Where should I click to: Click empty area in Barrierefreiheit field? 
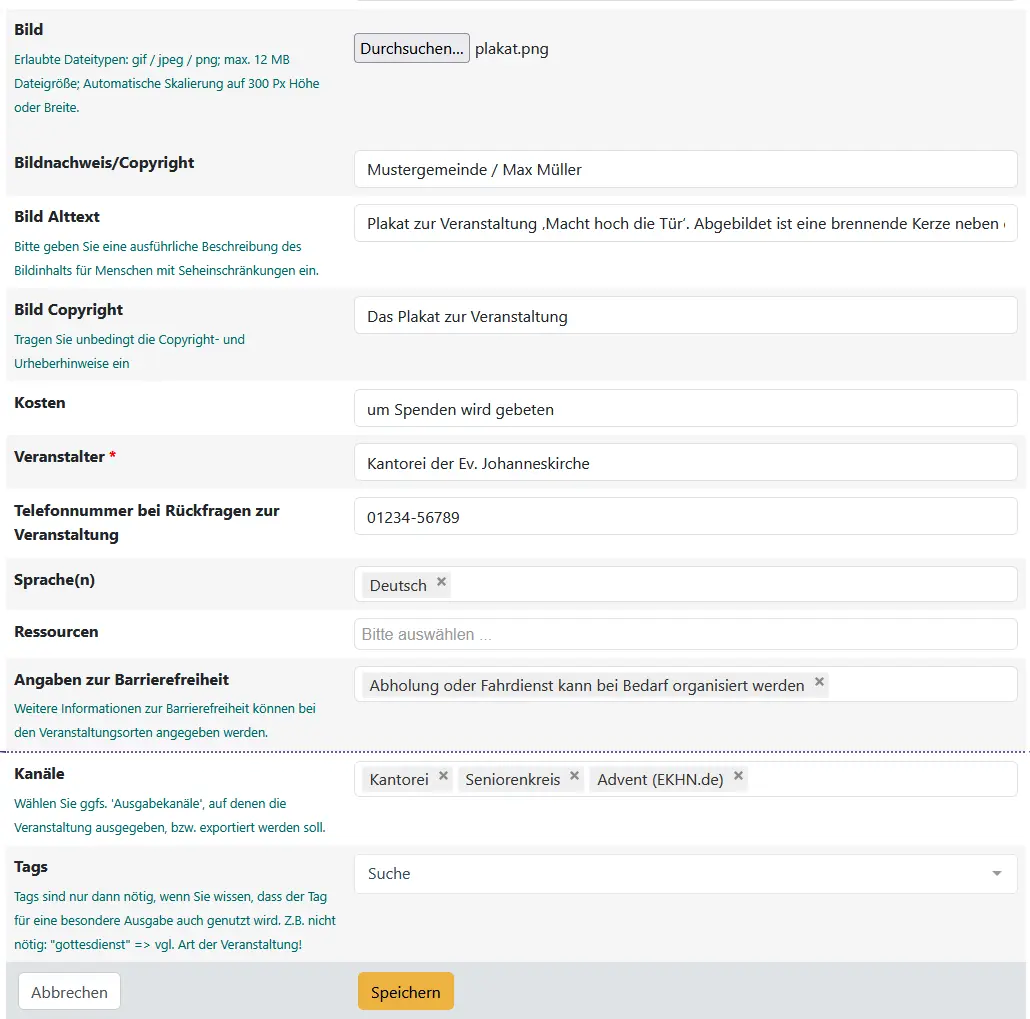[x=920, y=685]
